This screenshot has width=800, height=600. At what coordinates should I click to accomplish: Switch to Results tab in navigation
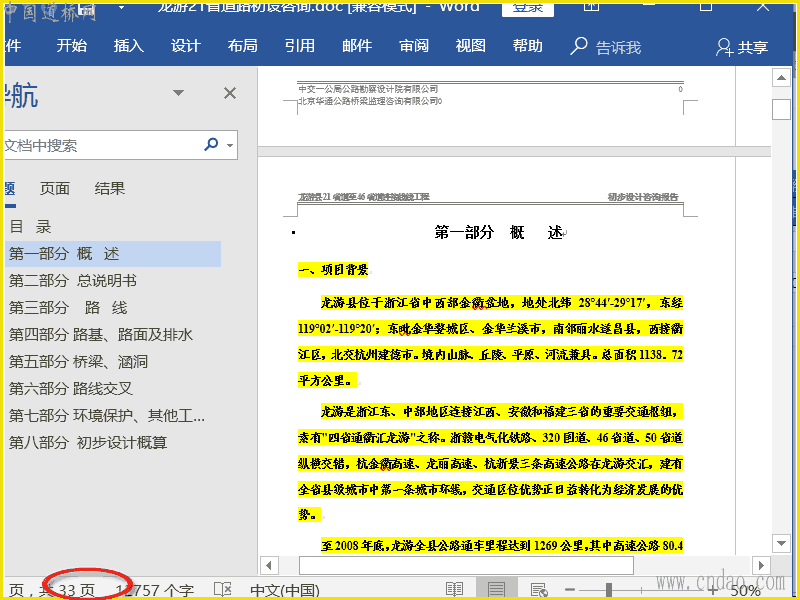[x=110, y=188]
